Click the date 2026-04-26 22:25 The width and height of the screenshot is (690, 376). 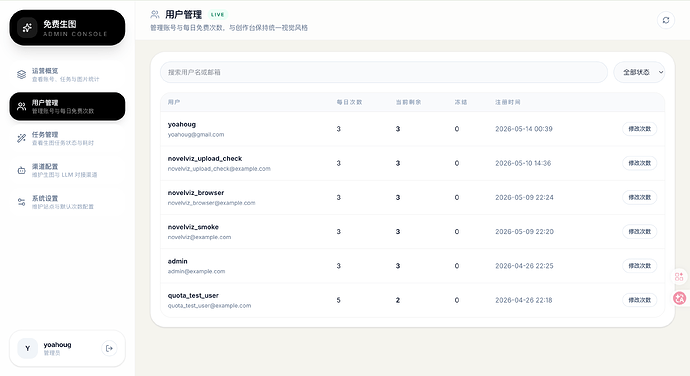point(524,266)
